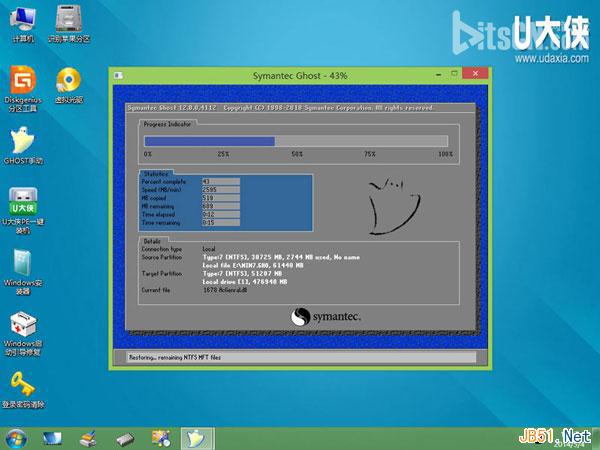Maximize the Symantec Ghost window
Screen dimensions: 600x450
[454, 73]
